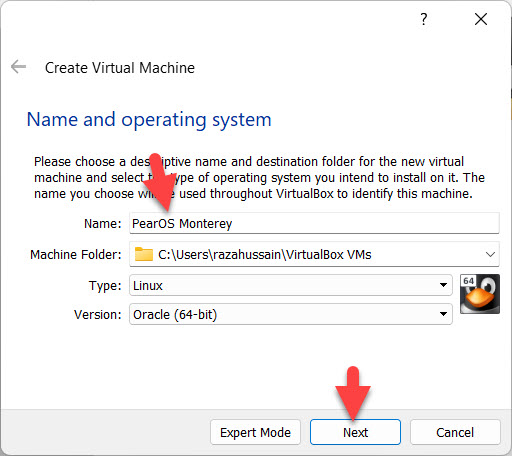The width and height of the screenshot is (512, 456).
Task: Click the Version: label
Action: point(98,314)
